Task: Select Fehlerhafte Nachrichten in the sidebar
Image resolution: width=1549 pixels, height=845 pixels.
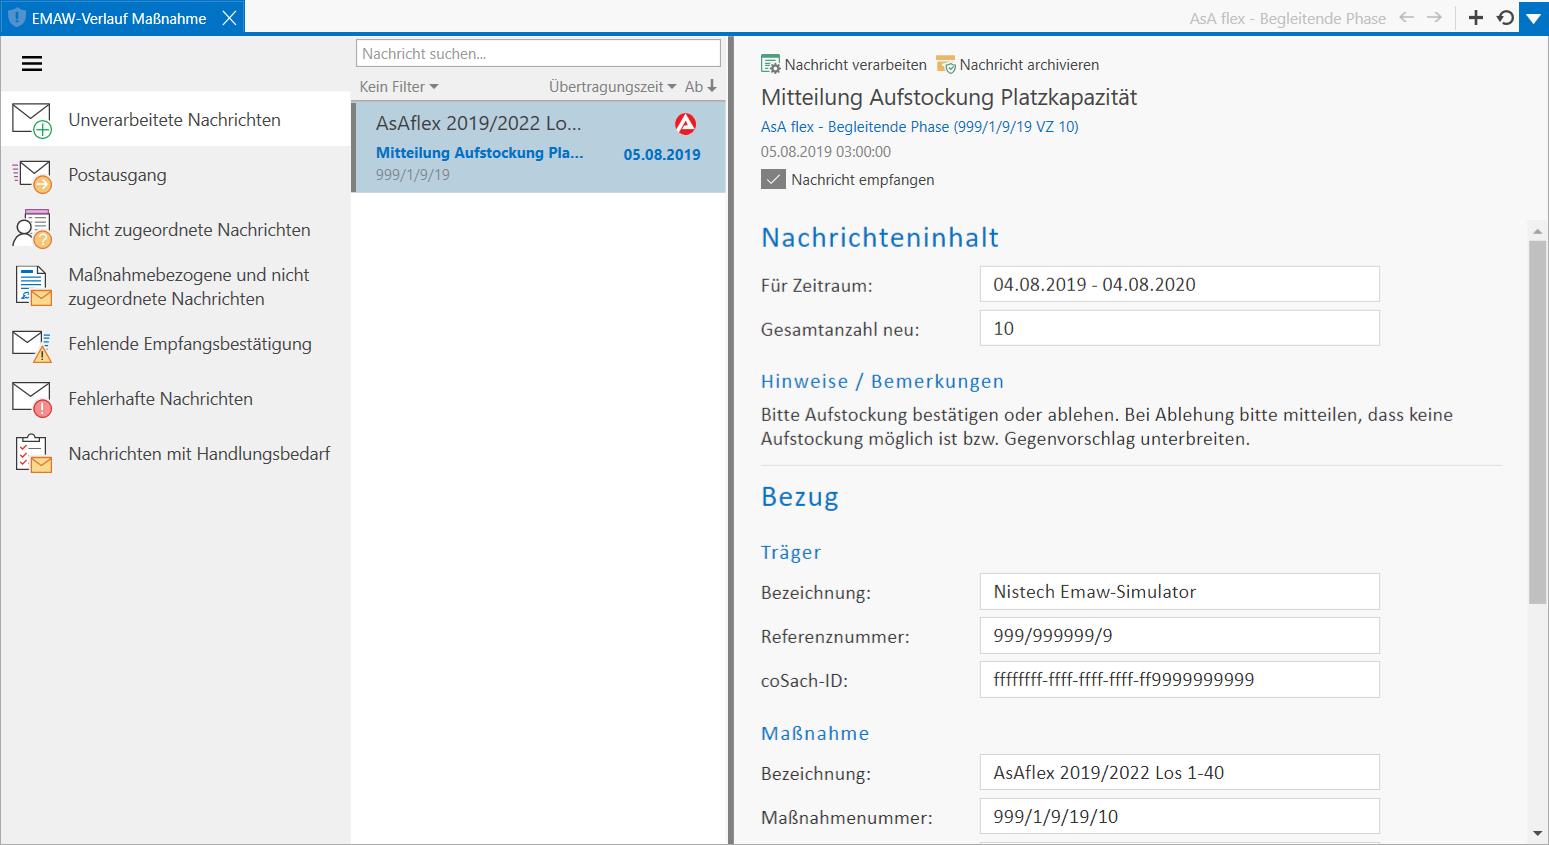Action: pos(160,399)
